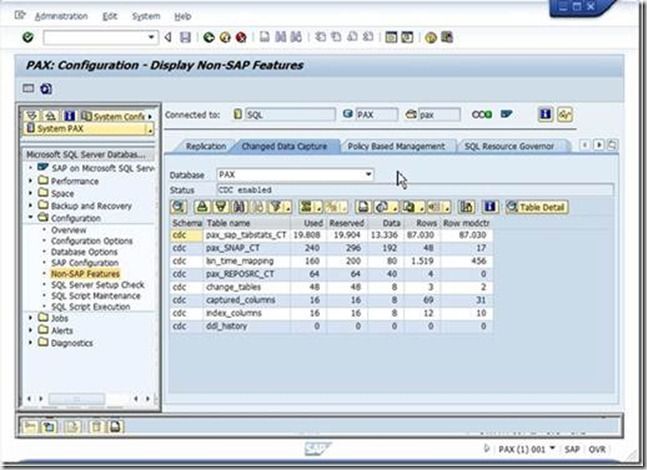This screenshot has height=470, width=647.
Task: Click the grid Export icon
Action: [411, 207]
